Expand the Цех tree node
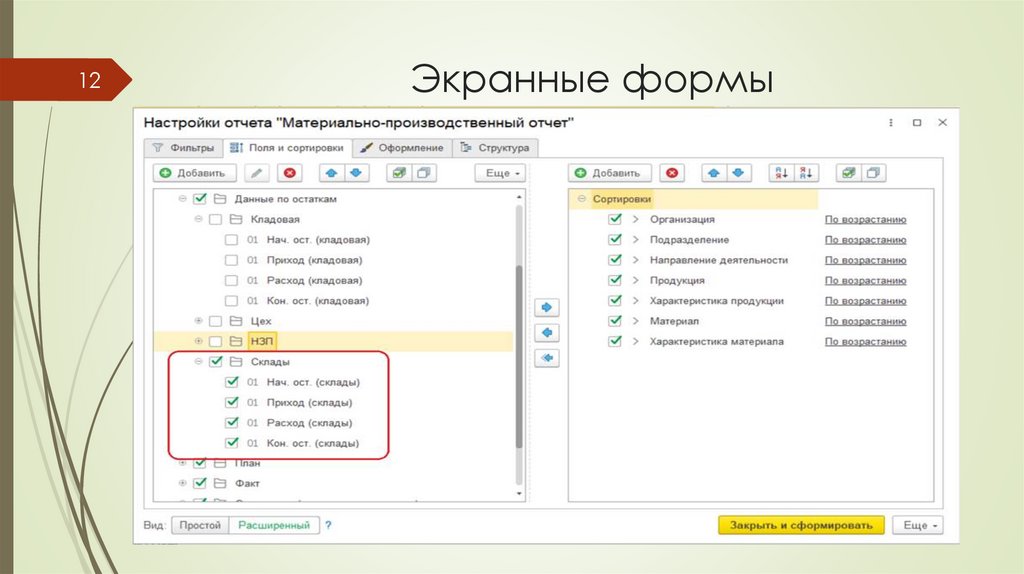Image resolution: width=1024 pixels, height=574 pixels. pos(198,321)
